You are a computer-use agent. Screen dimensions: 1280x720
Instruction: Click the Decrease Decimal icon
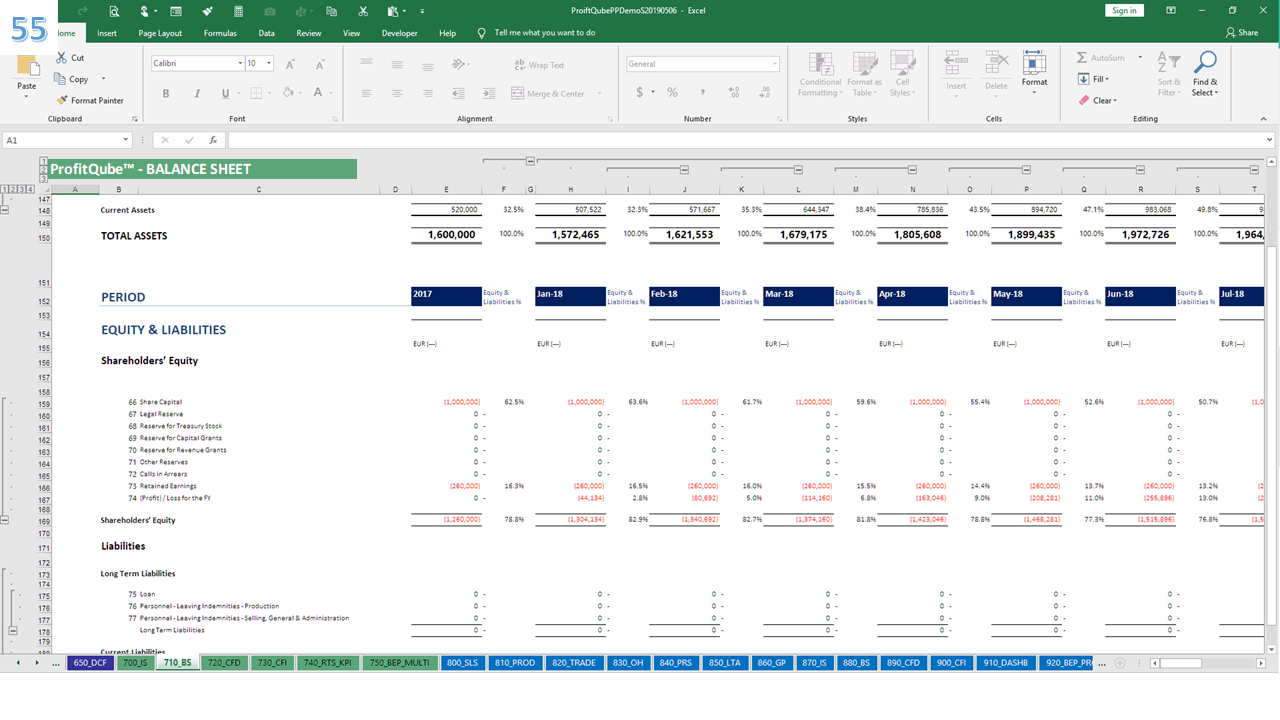tap(764, 92)
